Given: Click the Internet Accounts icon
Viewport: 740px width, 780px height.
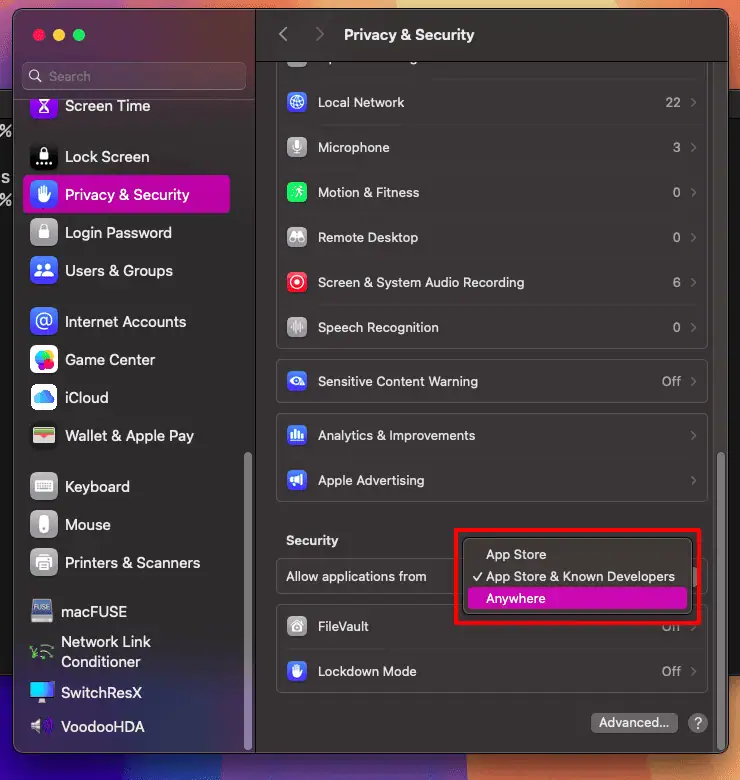Looking at the screenshot, I should click(44, 322).
